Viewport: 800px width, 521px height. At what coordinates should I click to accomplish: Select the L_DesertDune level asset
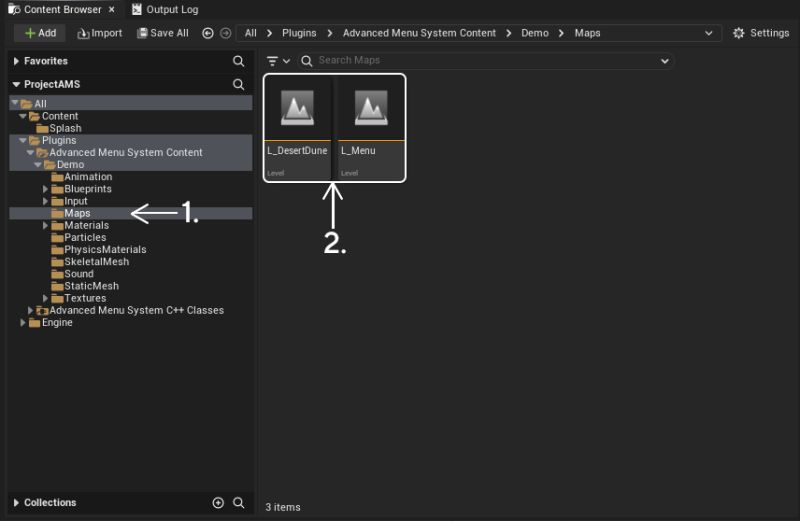point(298,128)
